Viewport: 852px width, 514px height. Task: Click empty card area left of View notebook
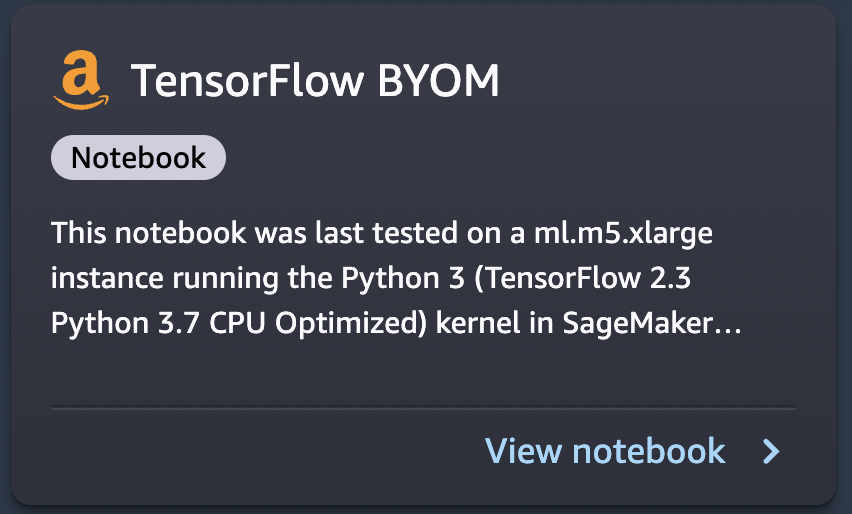pyautogui.click(x=250, y=452)
